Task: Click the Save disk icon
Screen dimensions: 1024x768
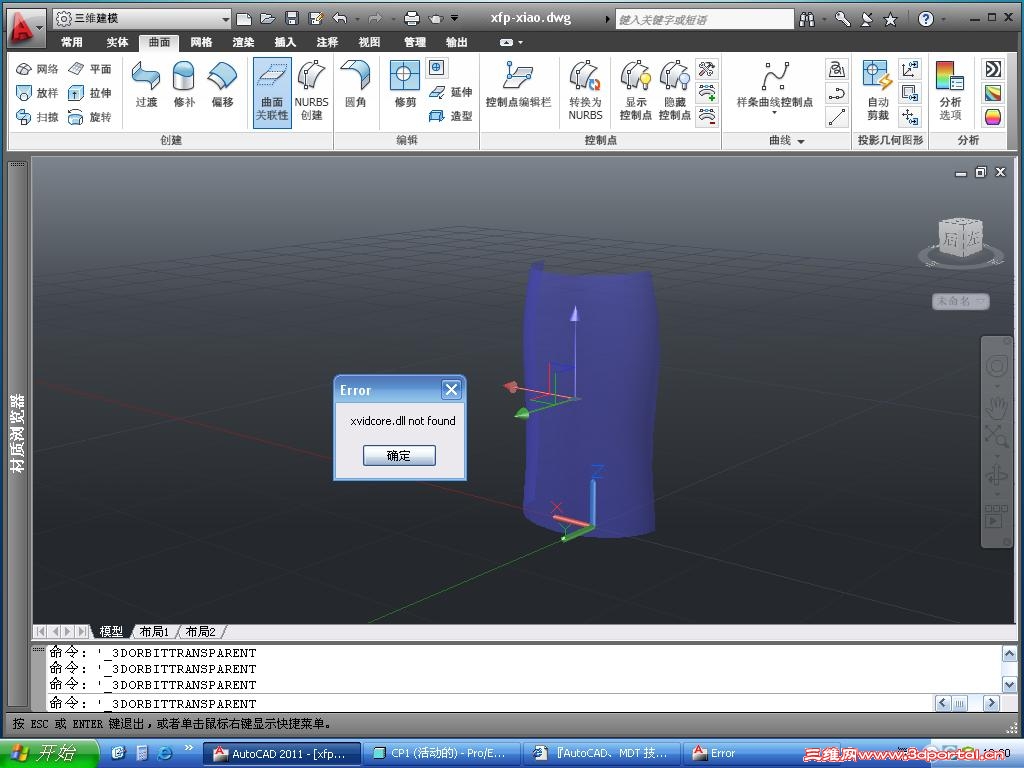Action: [292, 19]
